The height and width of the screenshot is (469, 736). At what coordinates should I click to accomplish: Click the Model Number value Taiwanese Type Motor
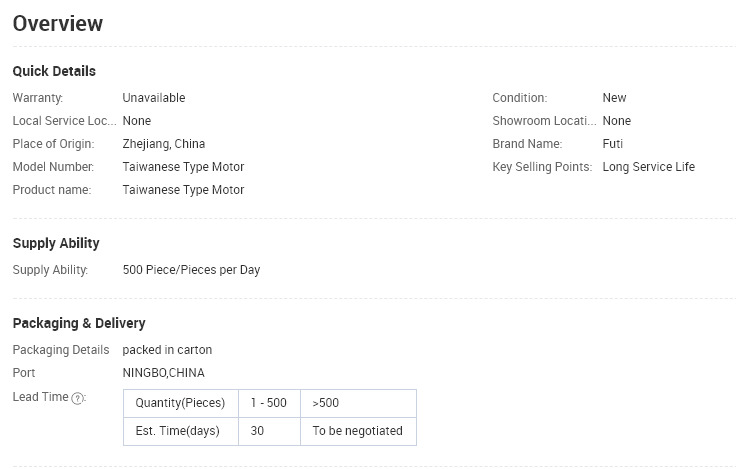click(x=184, y=167)
